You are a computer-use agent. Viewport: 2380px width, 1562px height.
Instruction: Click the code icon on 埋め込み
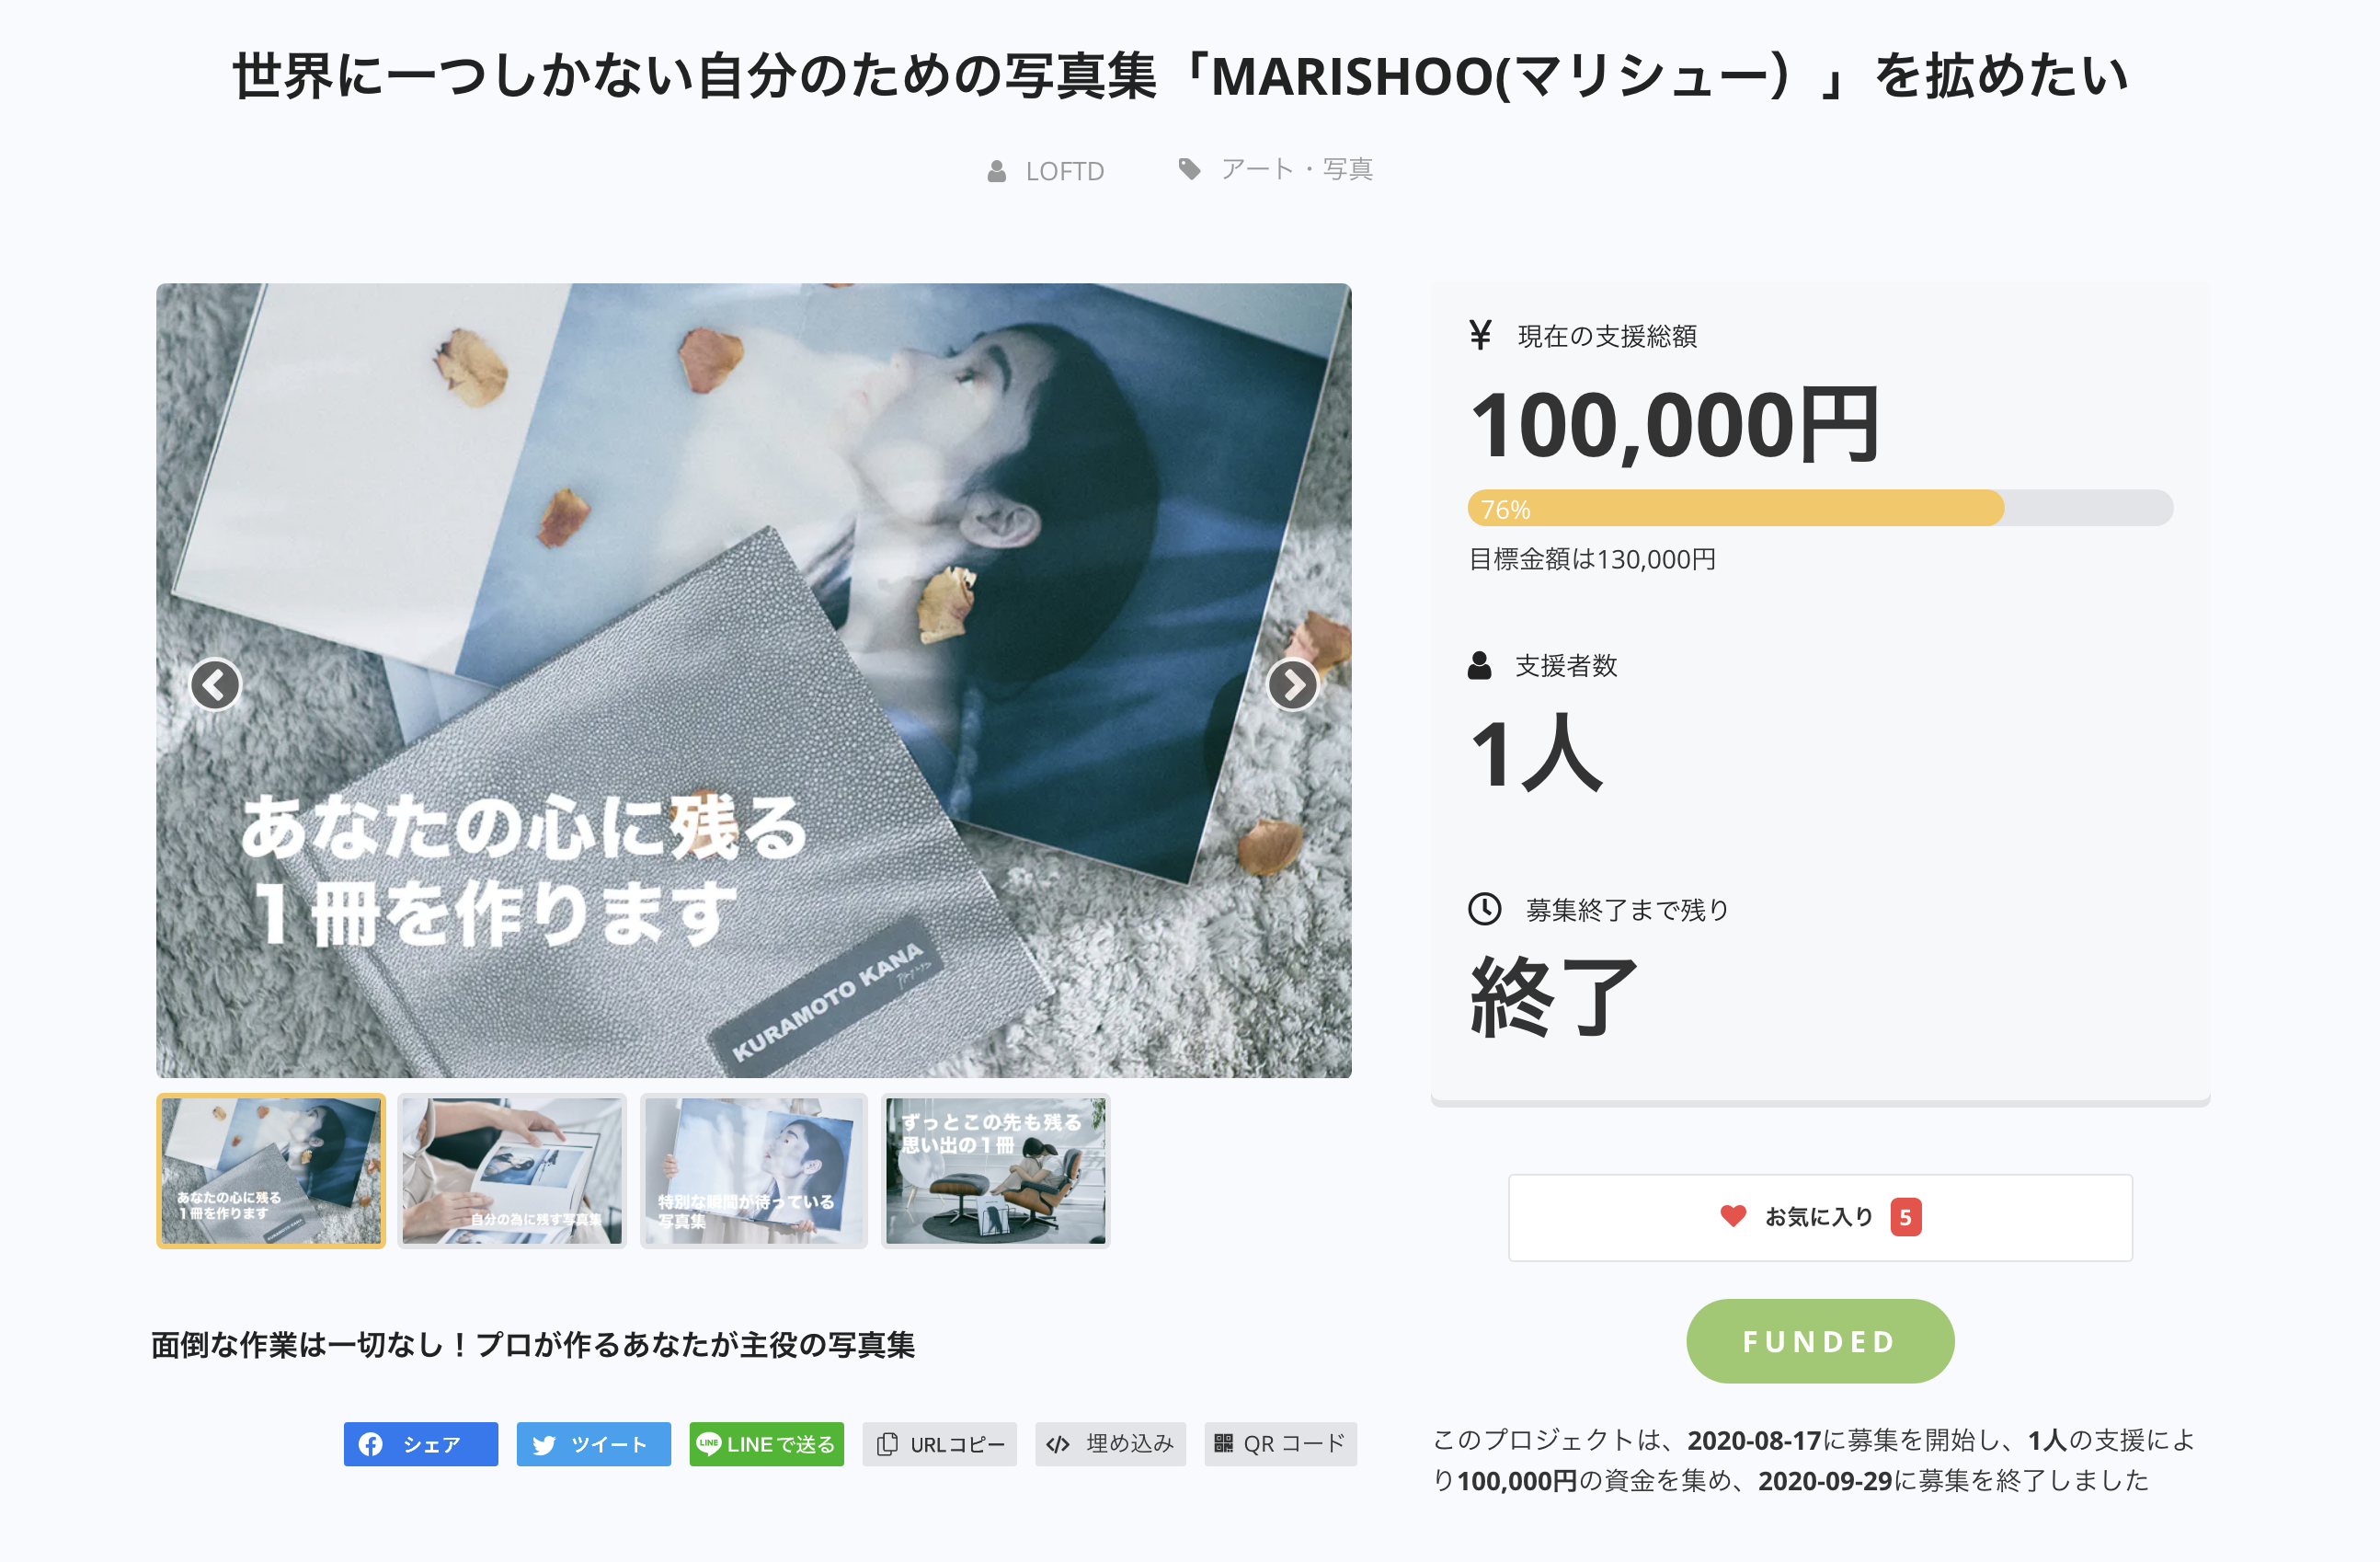tap(1058, 1444)
